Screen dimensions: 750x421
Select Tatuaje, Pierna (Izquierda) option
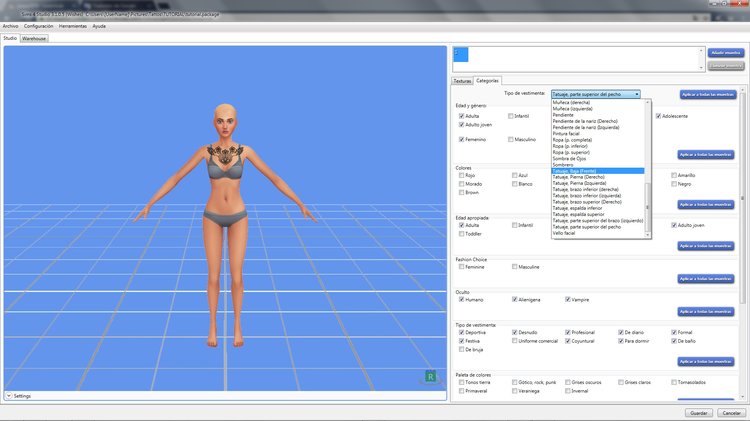579,183
